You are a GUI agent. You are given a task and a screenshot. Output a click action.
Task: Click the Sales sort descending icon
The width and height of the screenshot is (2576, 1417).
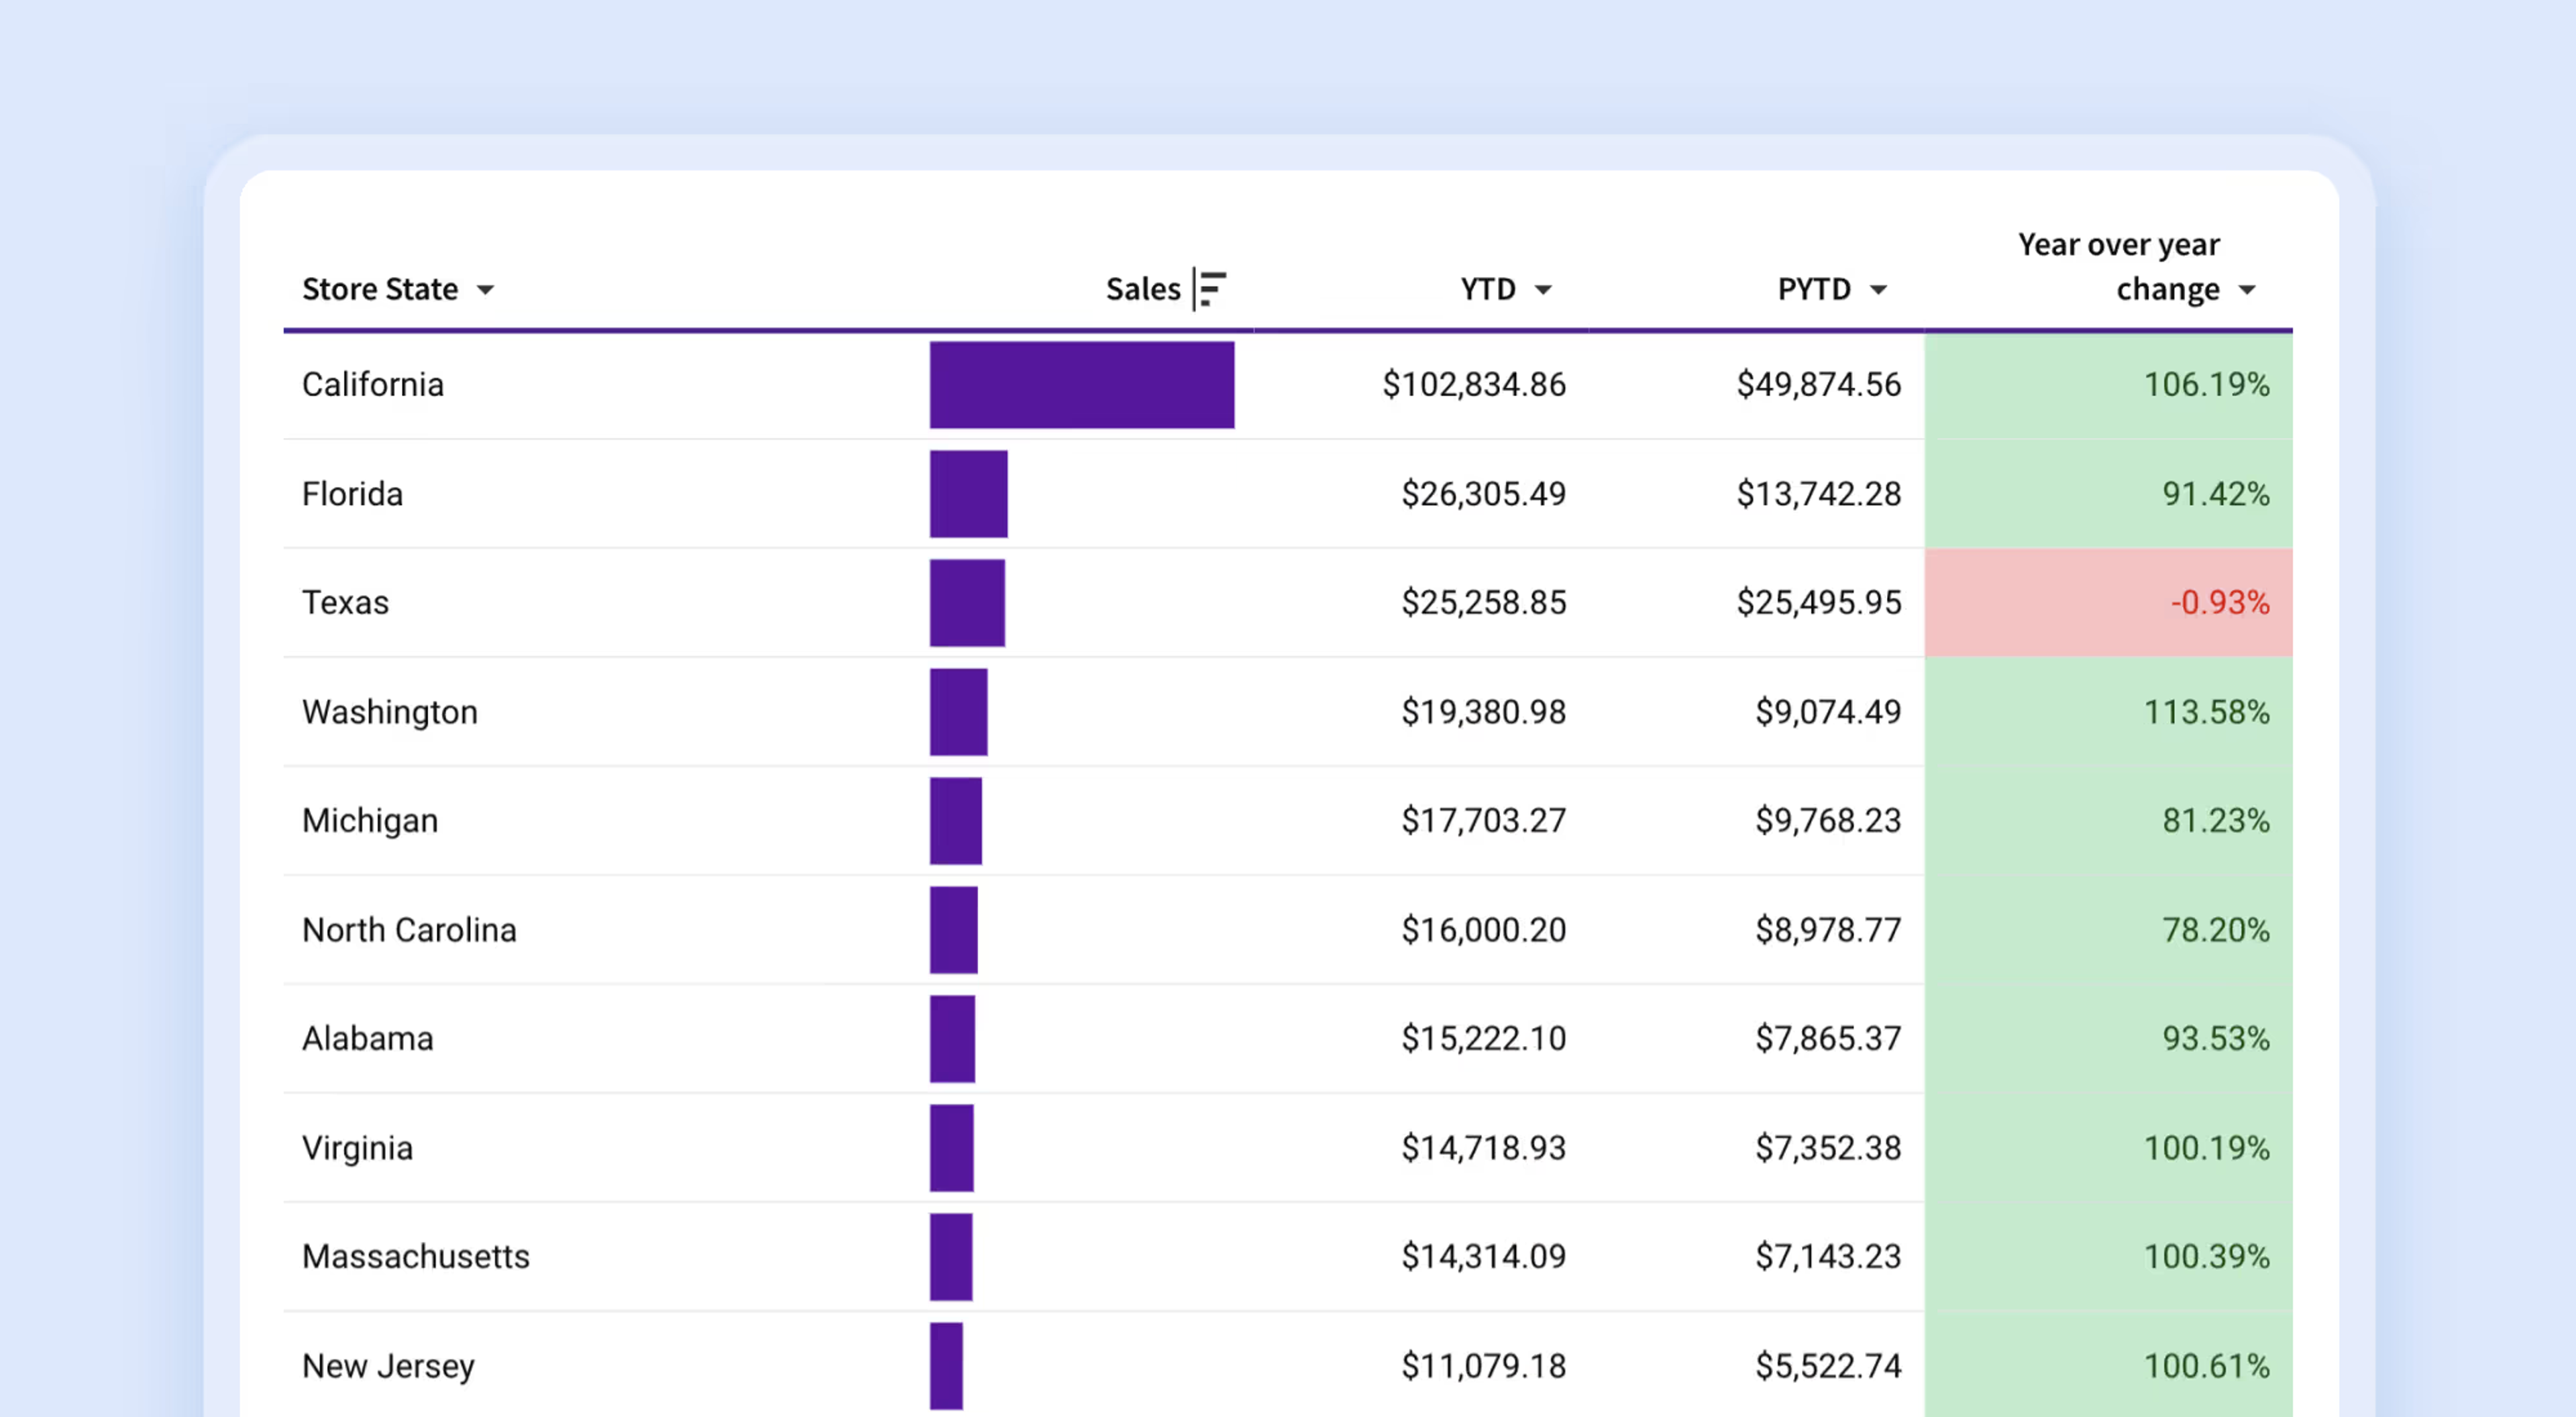[x=1211, y=289]
